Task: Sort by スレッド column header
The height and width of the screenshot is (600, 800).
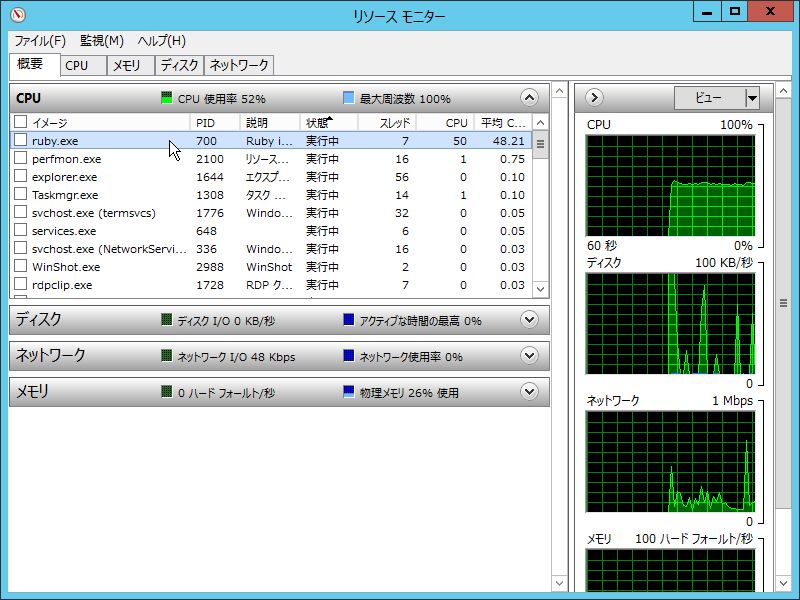Action: point(387,122)
